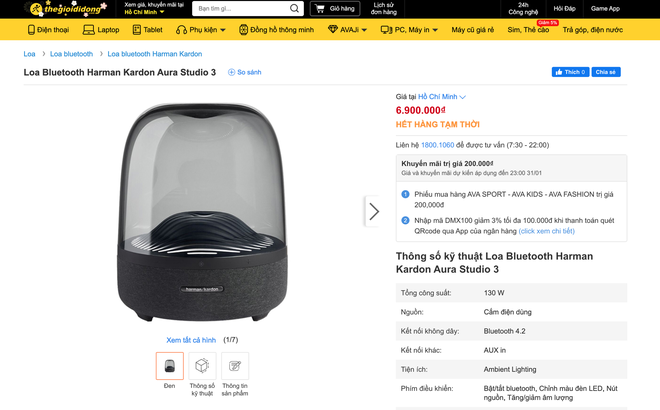Click the Chia sẻ share button

tap(606, 72)
